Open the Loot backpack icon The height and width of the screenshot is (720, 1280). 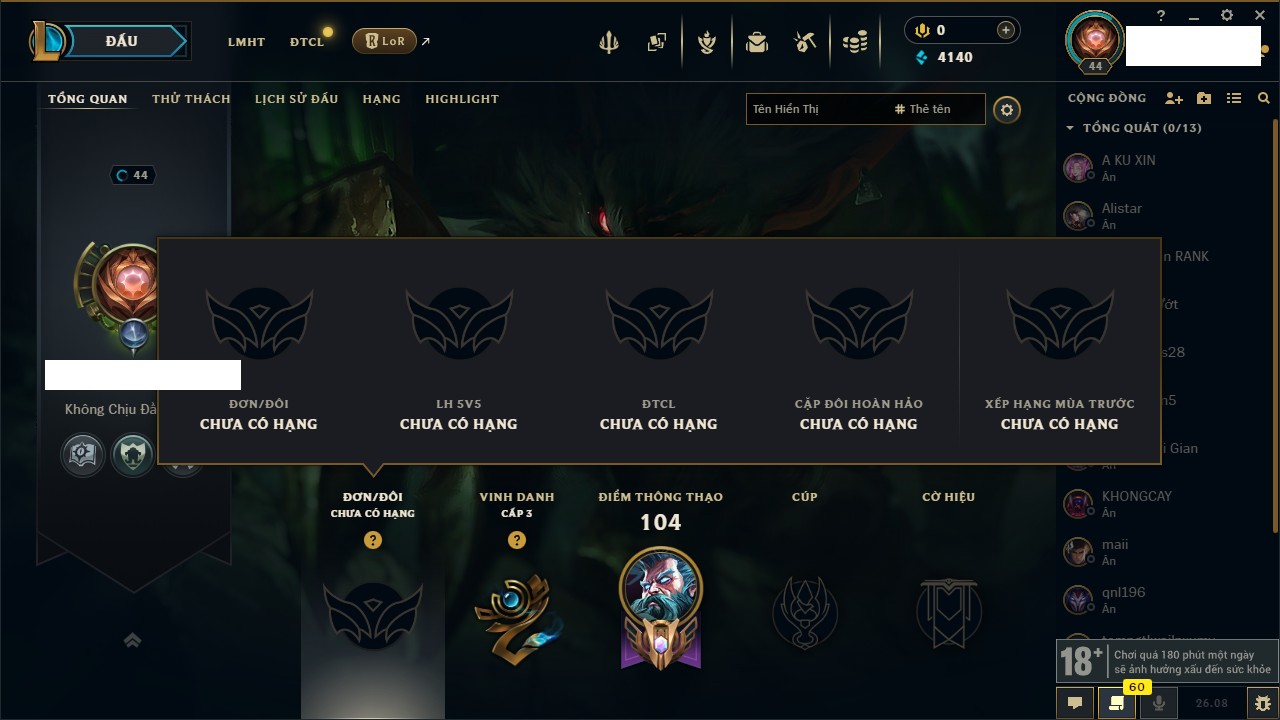(757, 42)
